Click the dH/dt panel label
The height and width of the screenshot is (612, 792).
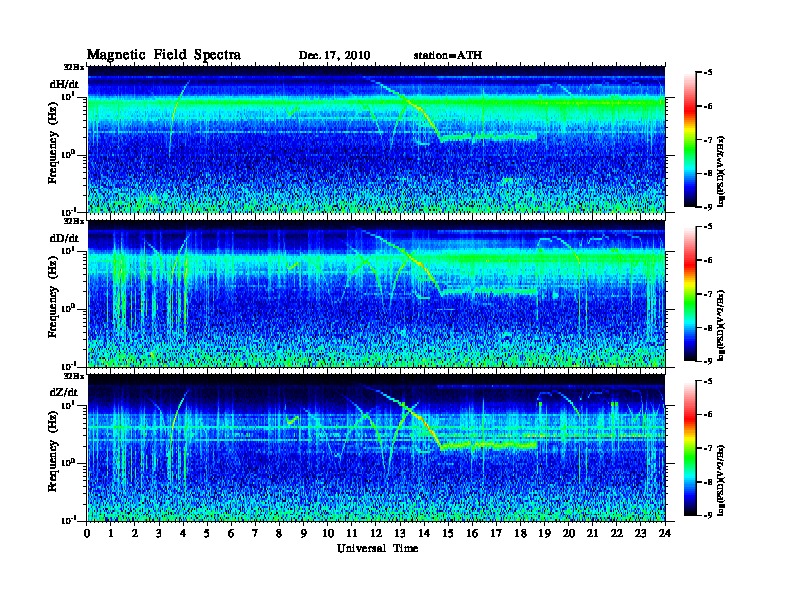click(64, 84)
